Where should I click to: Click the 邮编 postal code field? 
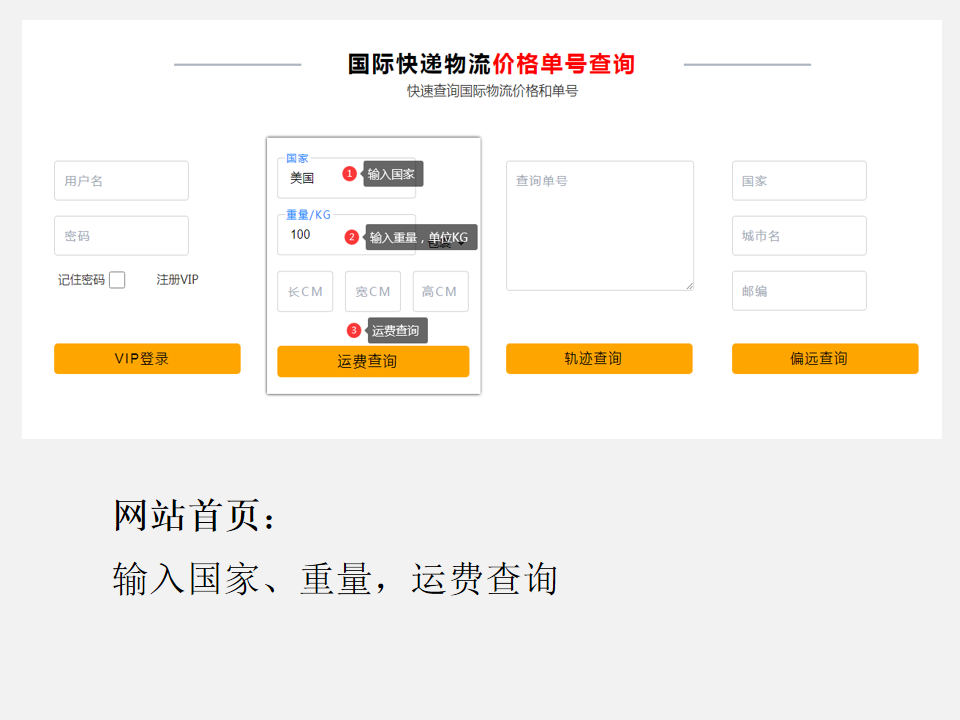point(798,291)
